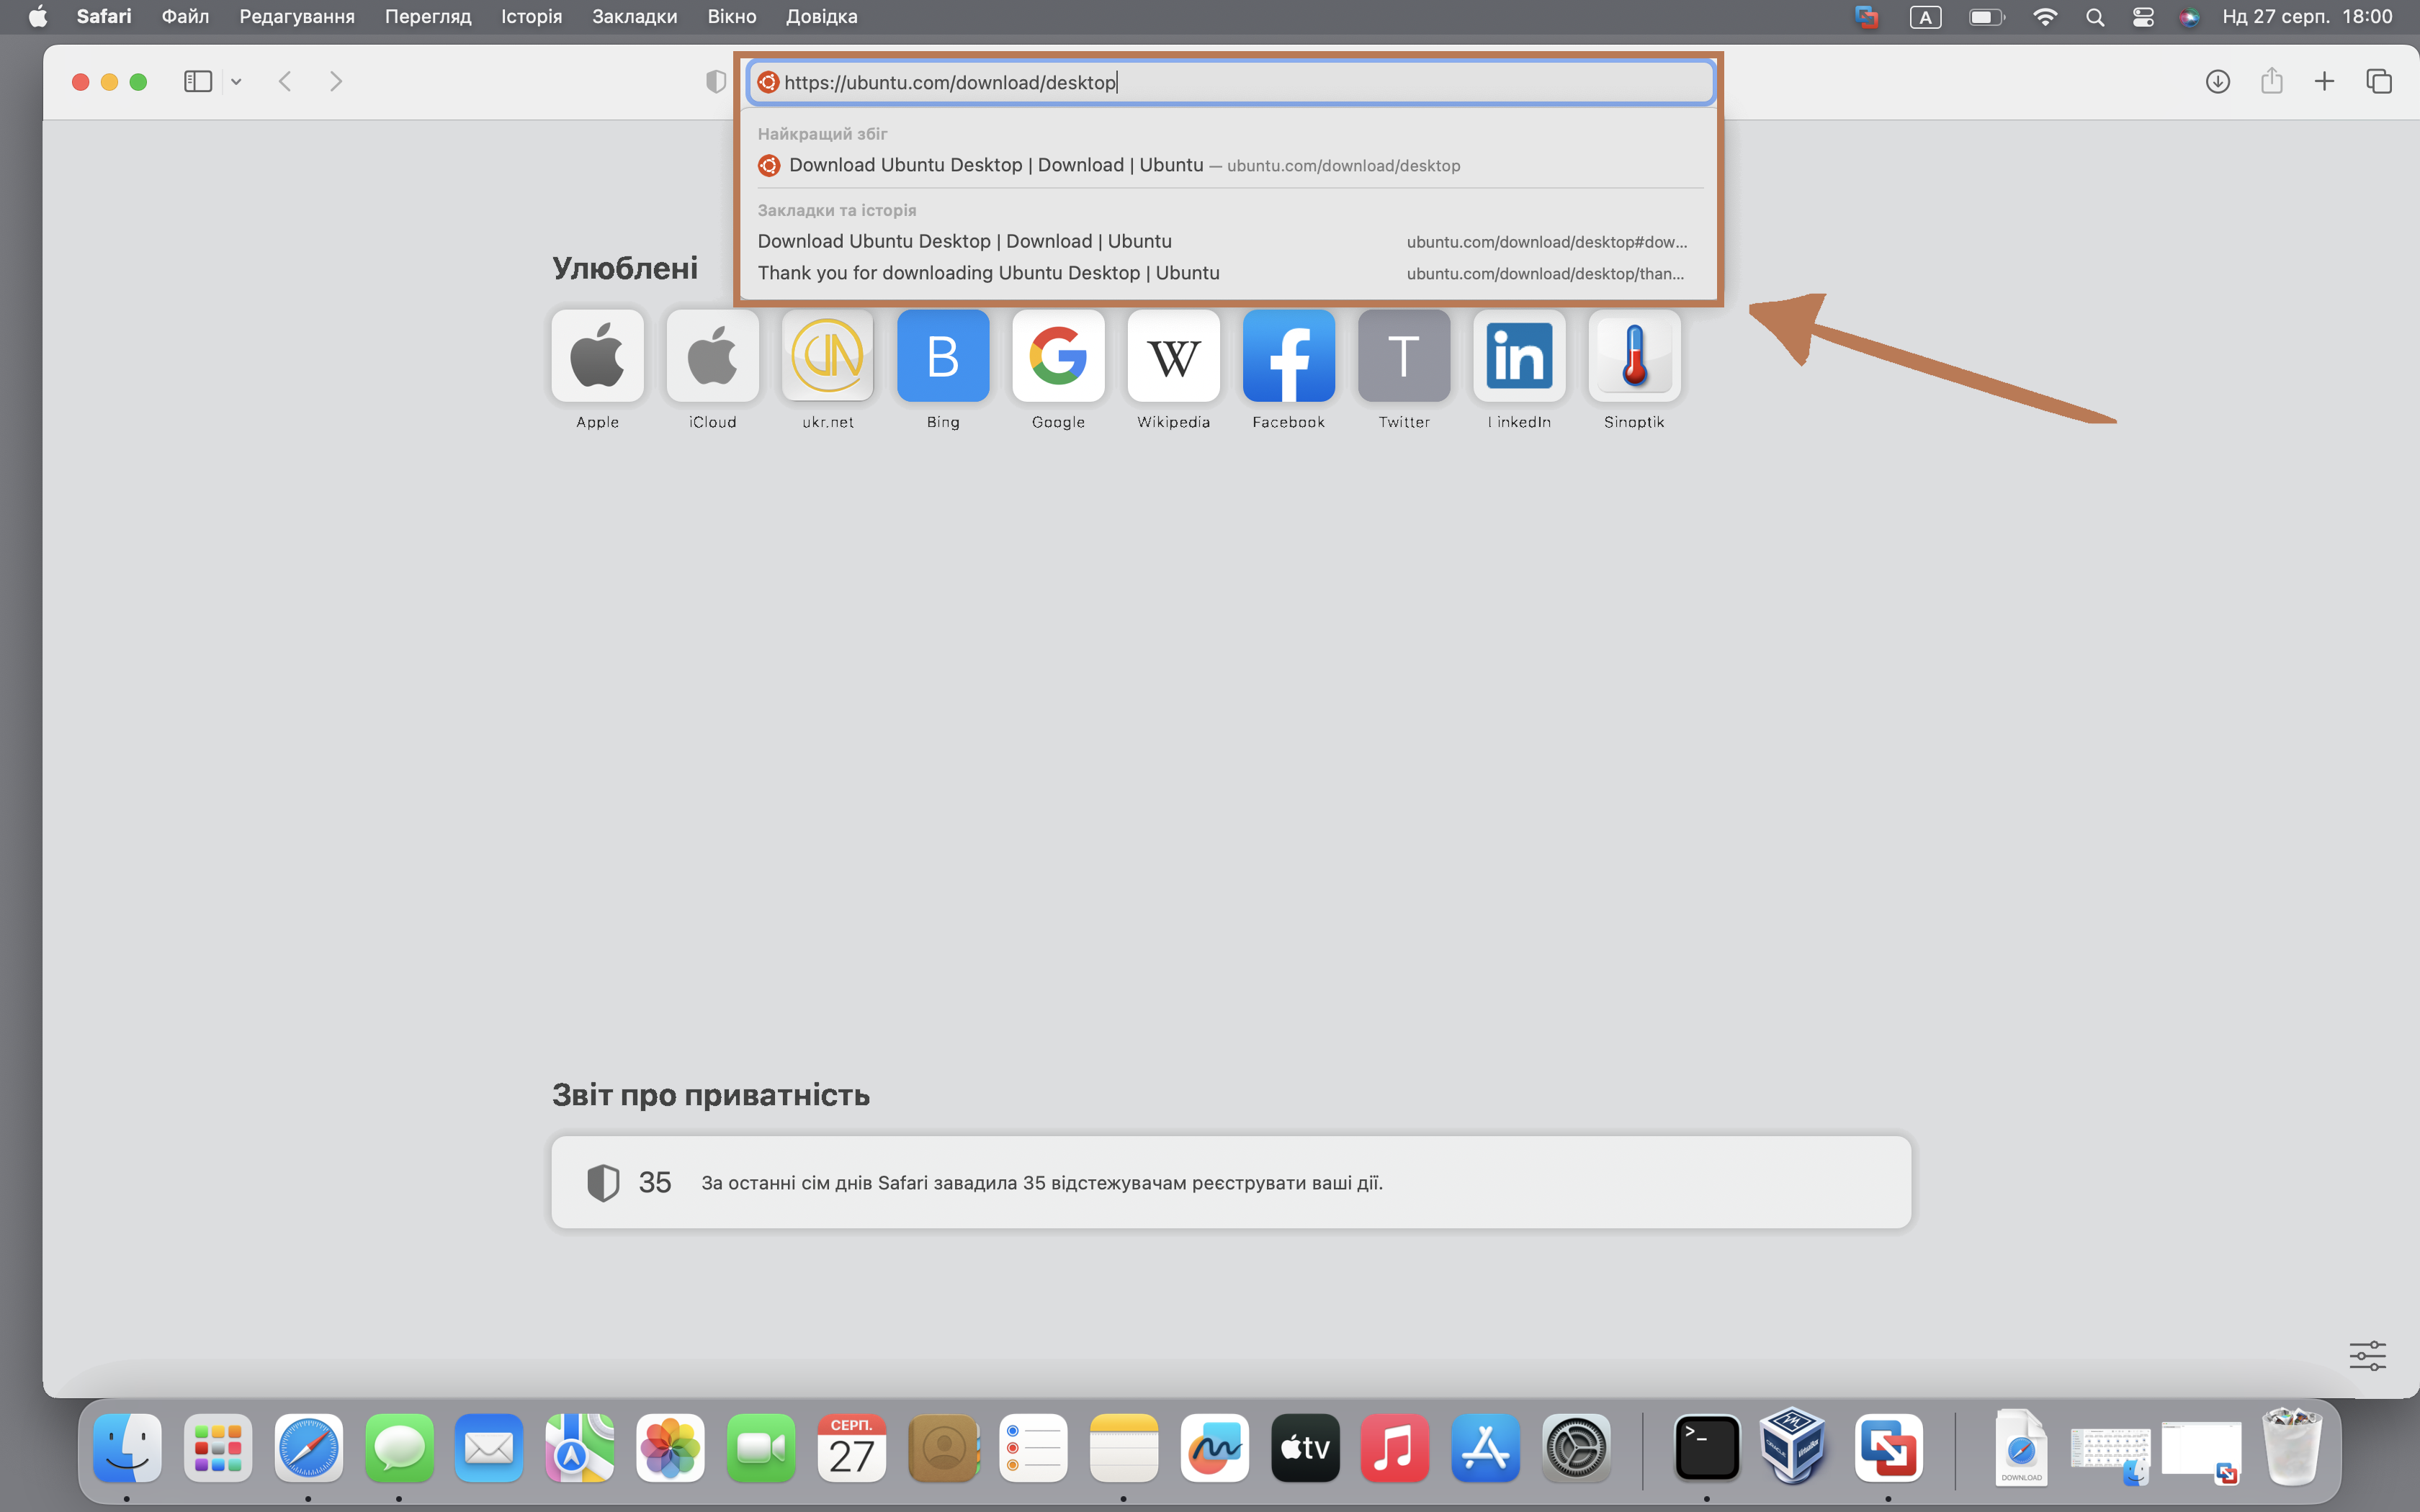Open Trash in the Dock
Viewport: 2420px width, 1512px height.
coord(2292,1447)
